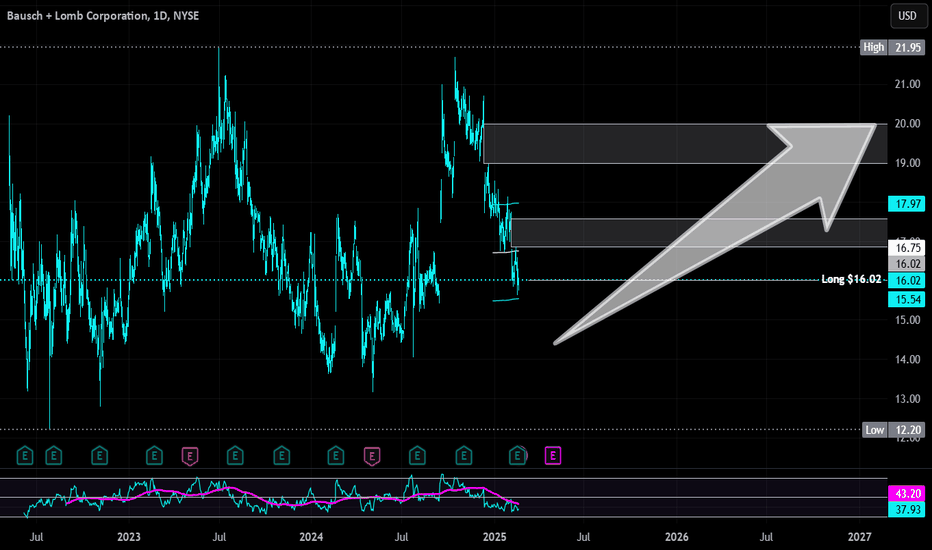Image resolution: width=932 pixels, height=550 pixels.
Task: Open the pink earnings marker between 2023 and Jul 2023
Action: click(190, 456)
